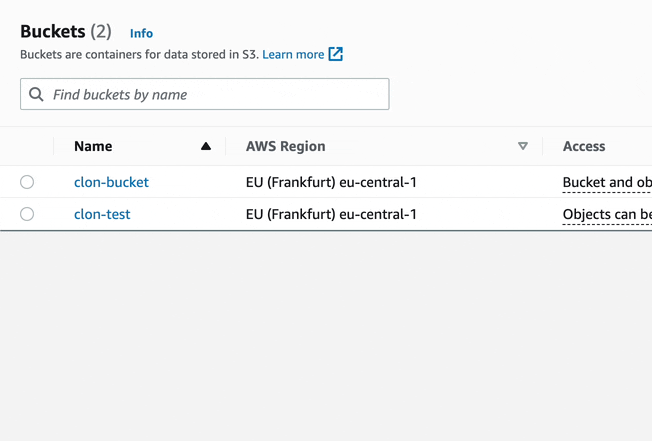
Task: Click the Access column header
Action: pos(584,146)
